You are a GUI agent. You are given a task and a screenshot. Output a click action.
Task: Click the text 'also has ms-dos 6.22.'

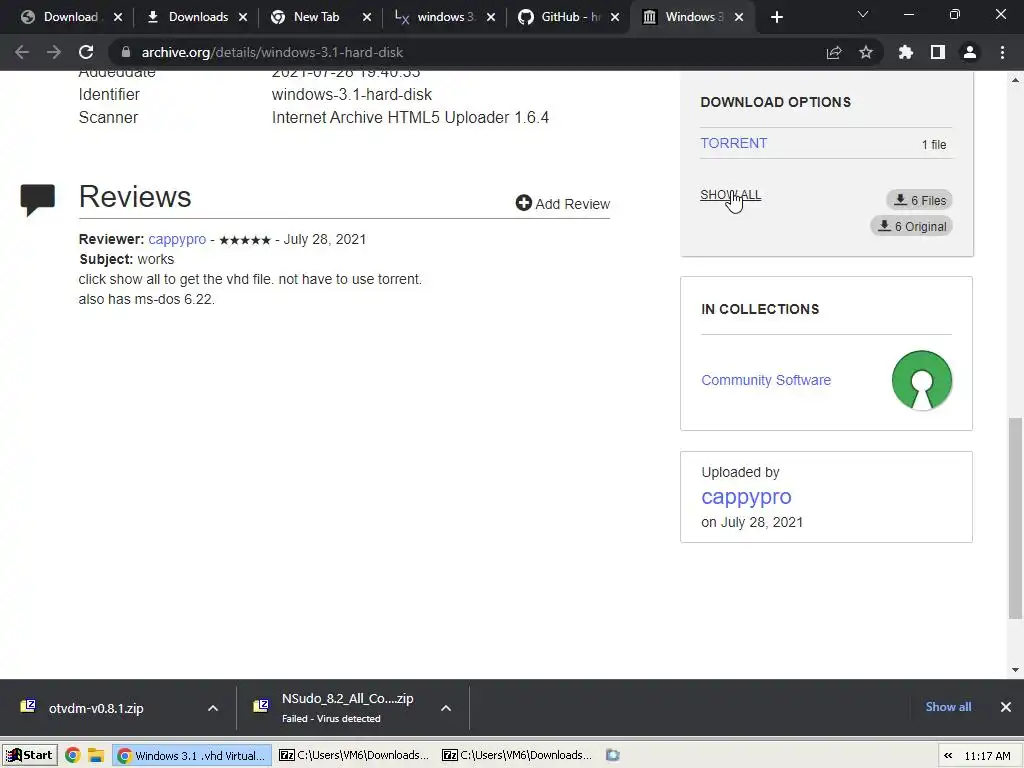[x=147, y=299]
